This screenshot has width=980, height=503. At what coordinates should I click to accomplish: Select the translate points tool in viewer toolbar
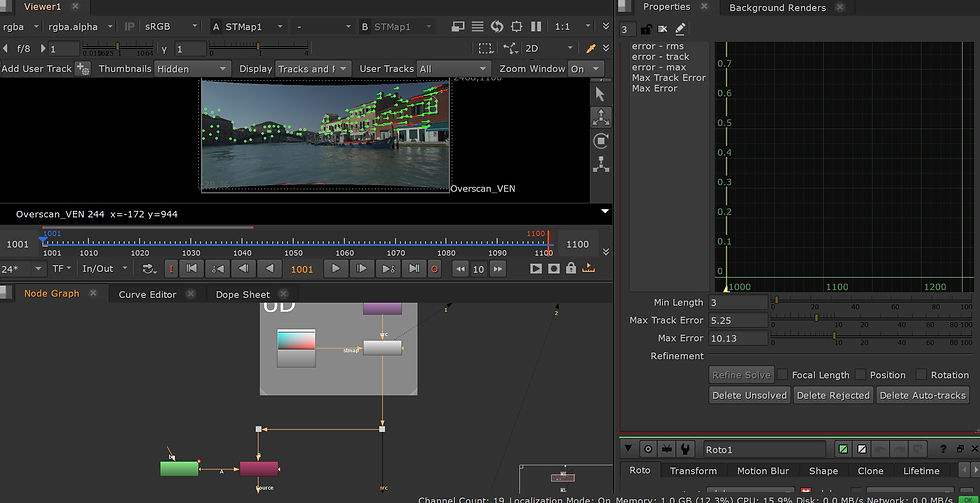pos(601,117)
